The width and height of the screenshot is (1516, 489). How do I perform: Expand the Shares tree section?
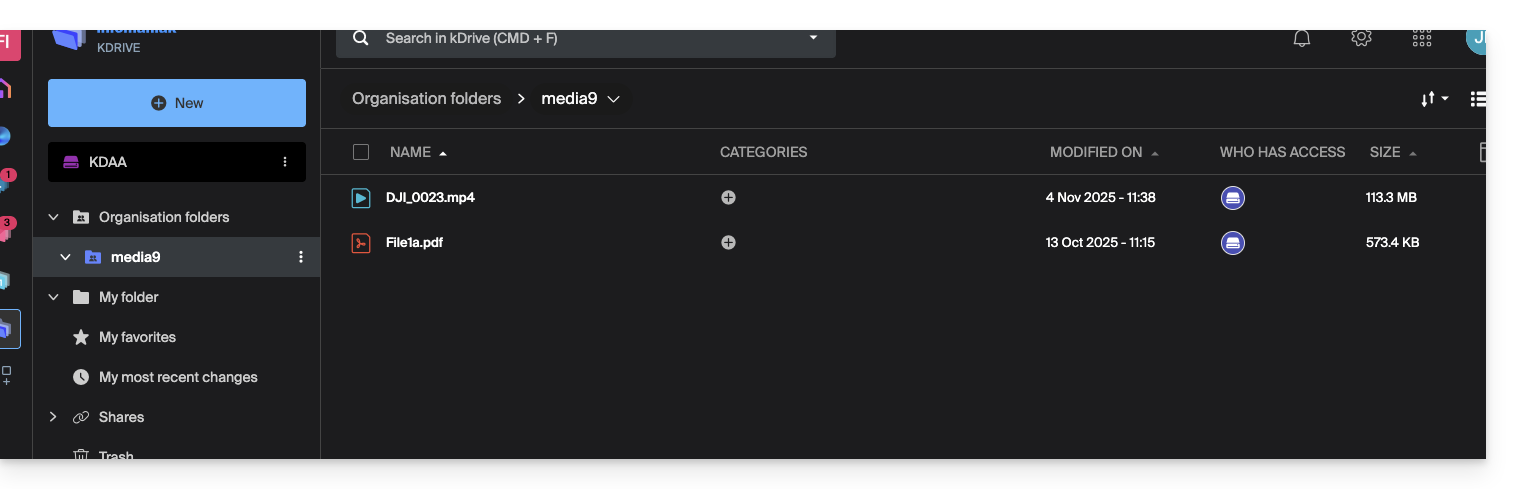coord(53,417)
